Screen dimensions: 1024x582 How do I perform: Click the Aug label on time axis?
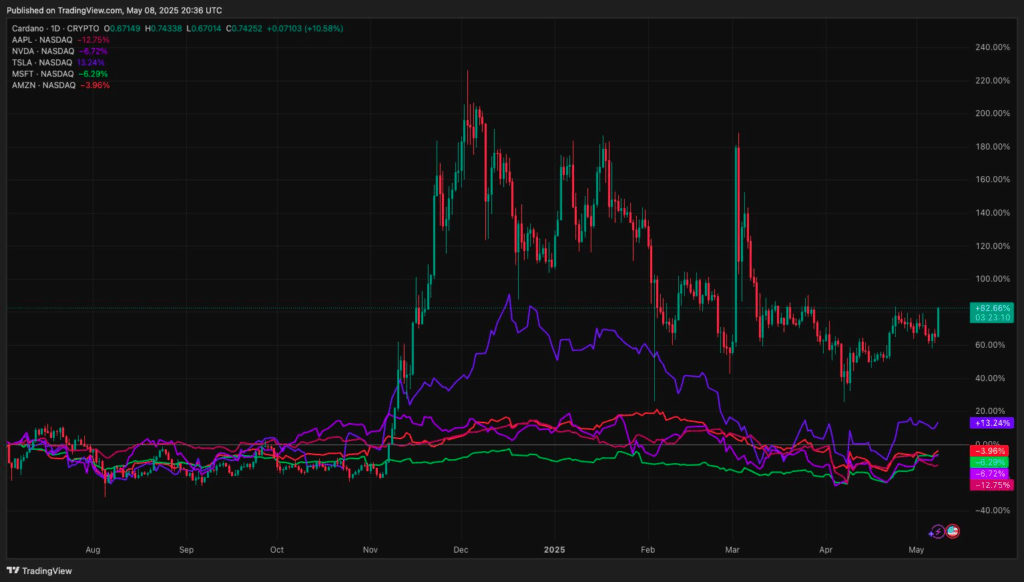[x=93, y=550]
